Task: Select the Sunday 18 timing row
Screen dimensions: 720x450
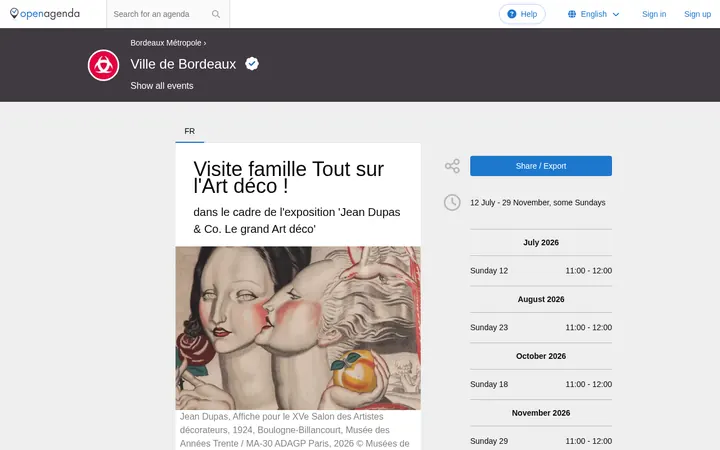Action: click(x=540, y=384)
